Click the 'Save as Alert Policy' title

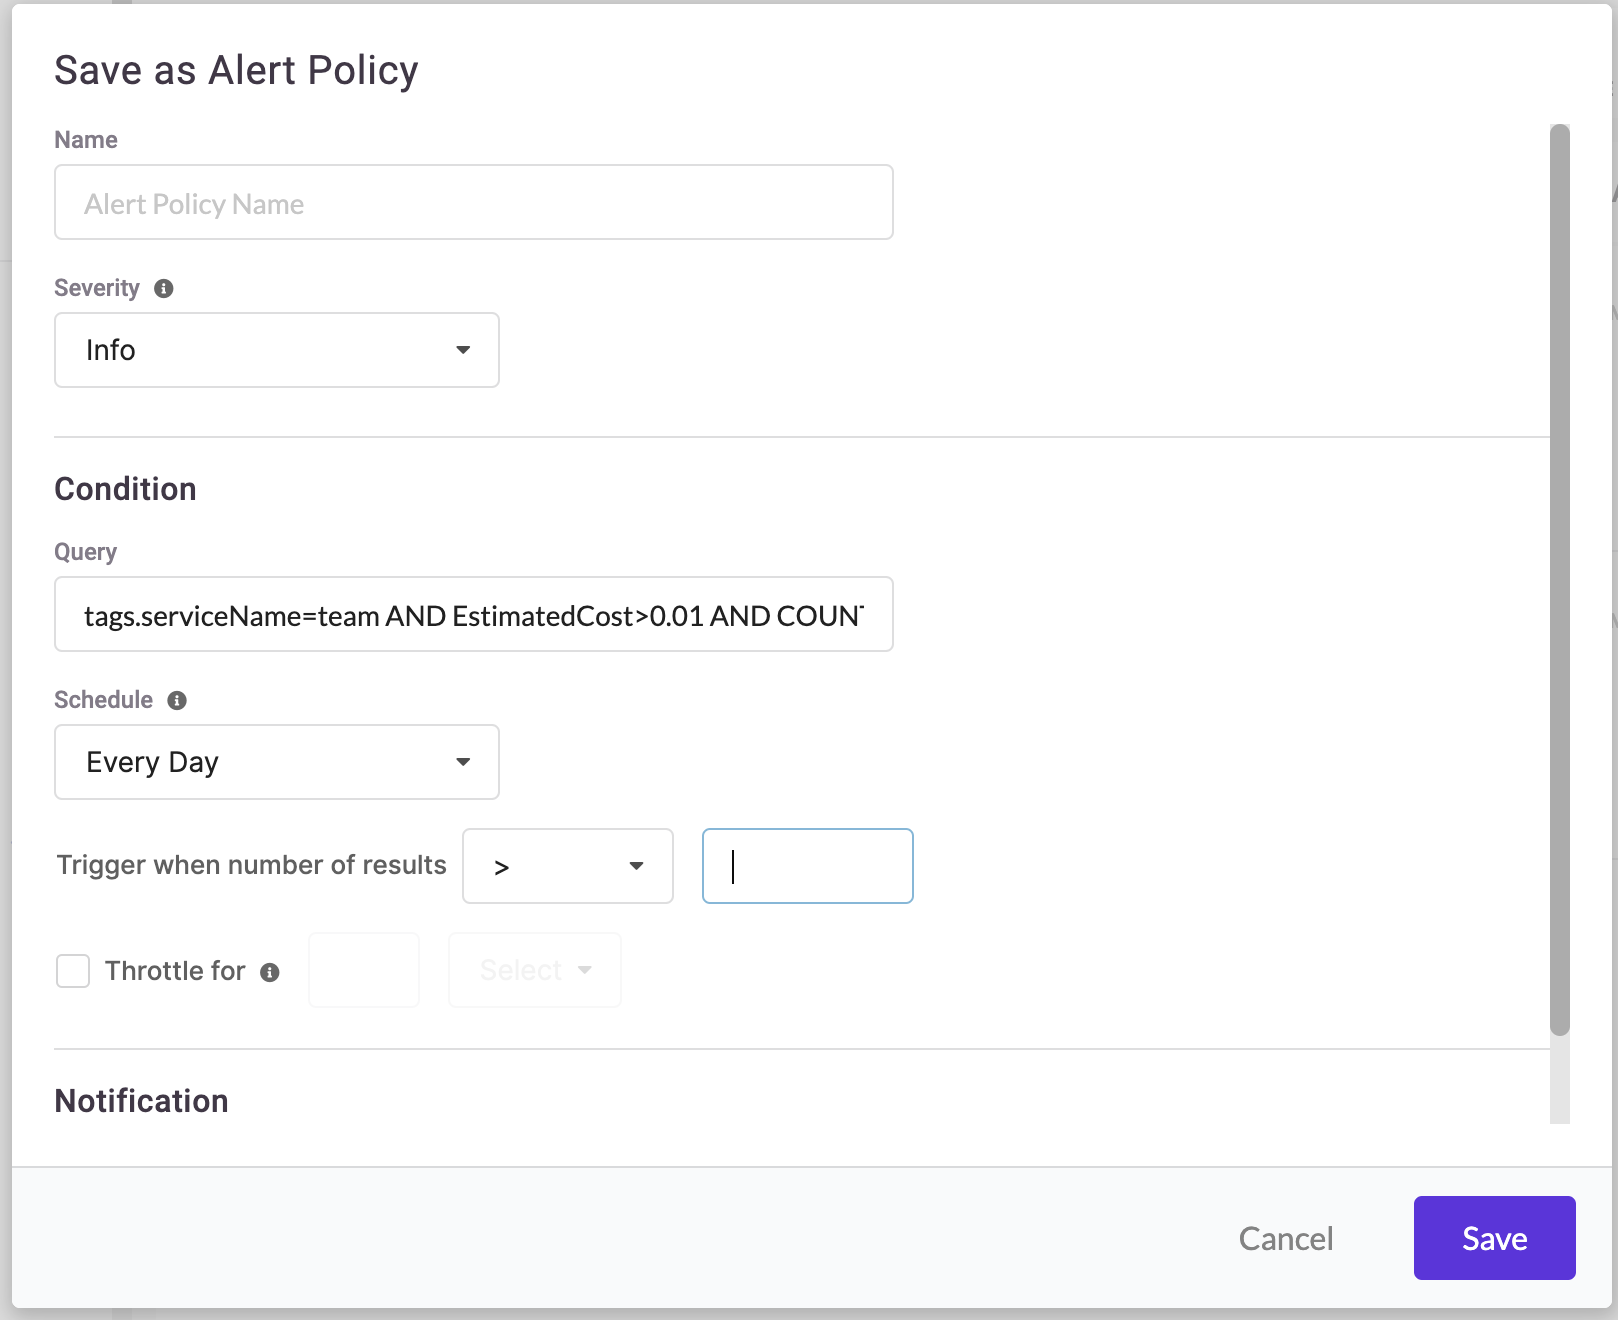237,70
